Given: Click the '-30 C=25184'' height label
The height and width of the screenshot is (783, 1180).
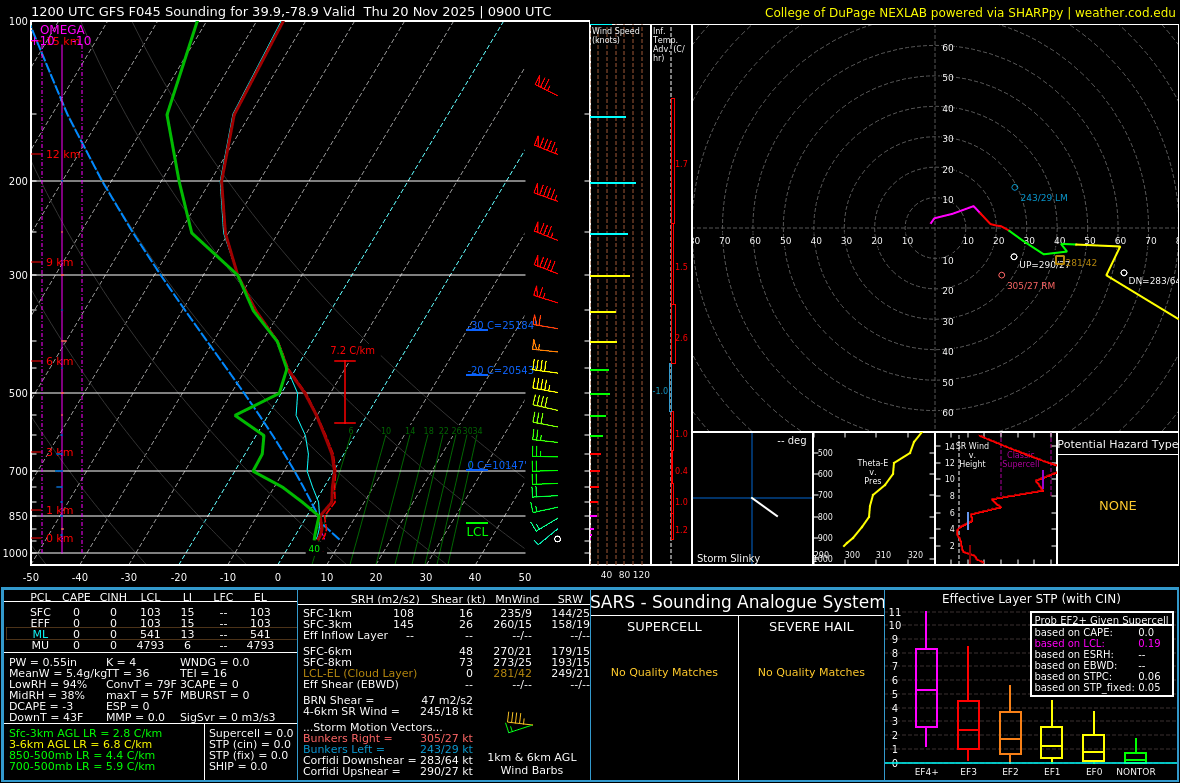Looking at the screenshot, I should point(500,325).
